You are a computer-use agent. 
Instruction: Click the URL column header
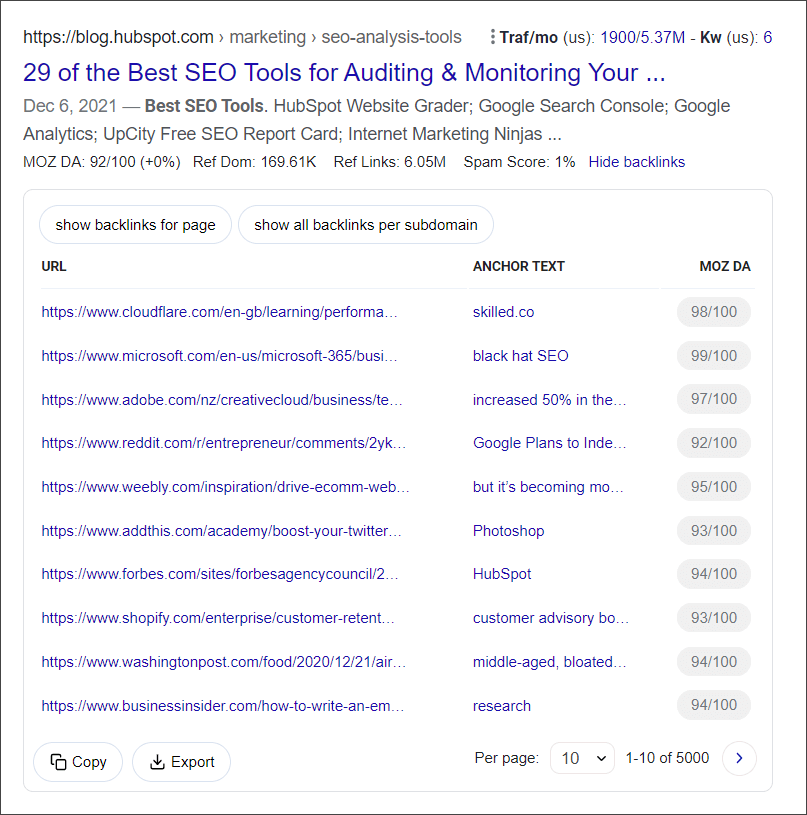[x=54, y=267]
